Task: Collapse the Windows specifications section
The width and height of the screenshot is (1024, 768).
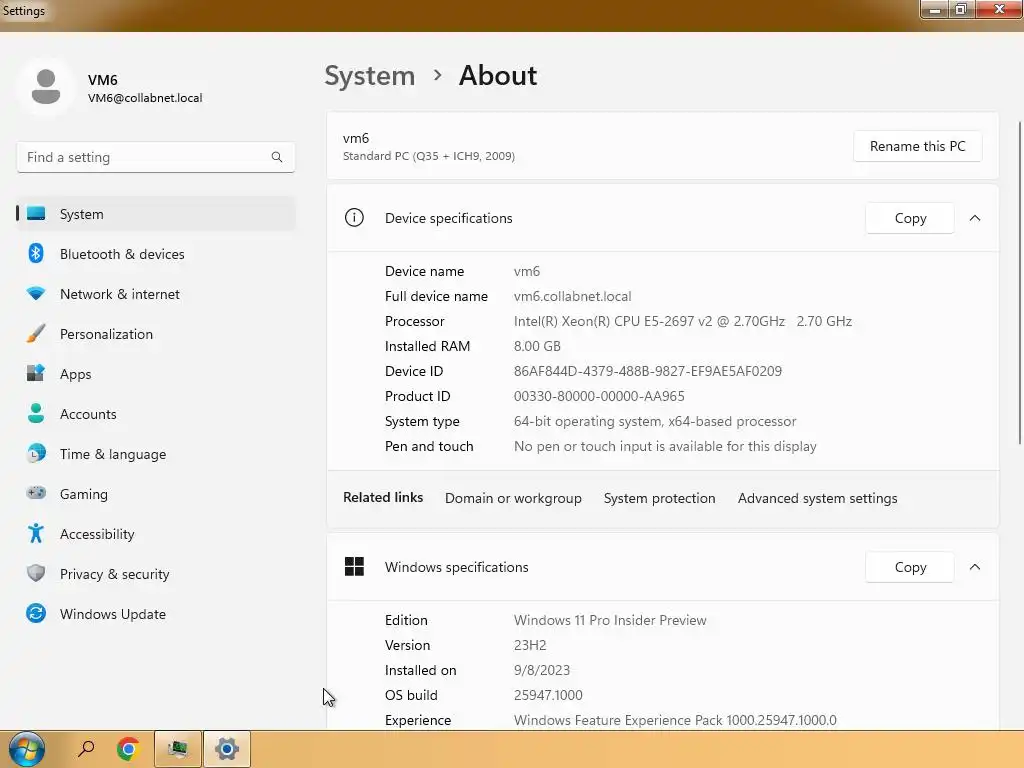Action: [975, 567]
